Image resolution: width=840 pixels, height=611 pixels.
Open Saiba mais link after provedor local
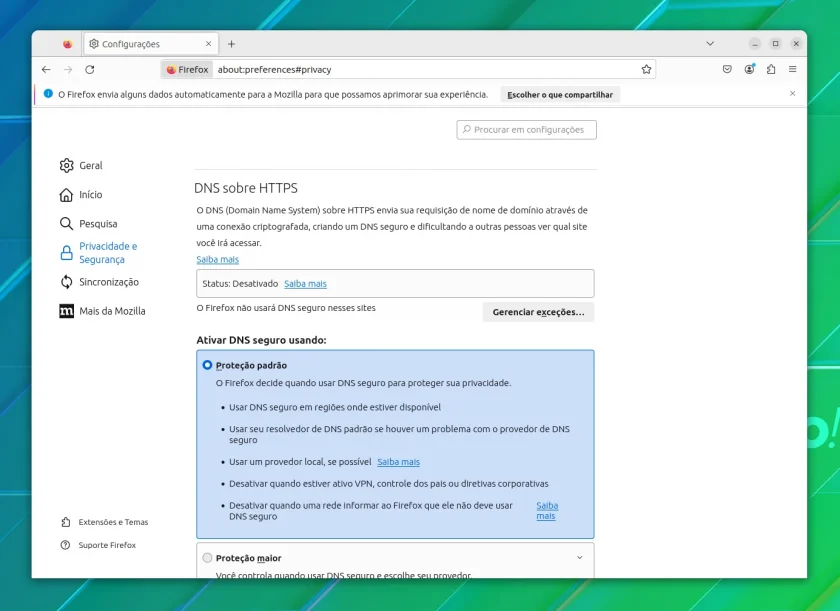399,462
